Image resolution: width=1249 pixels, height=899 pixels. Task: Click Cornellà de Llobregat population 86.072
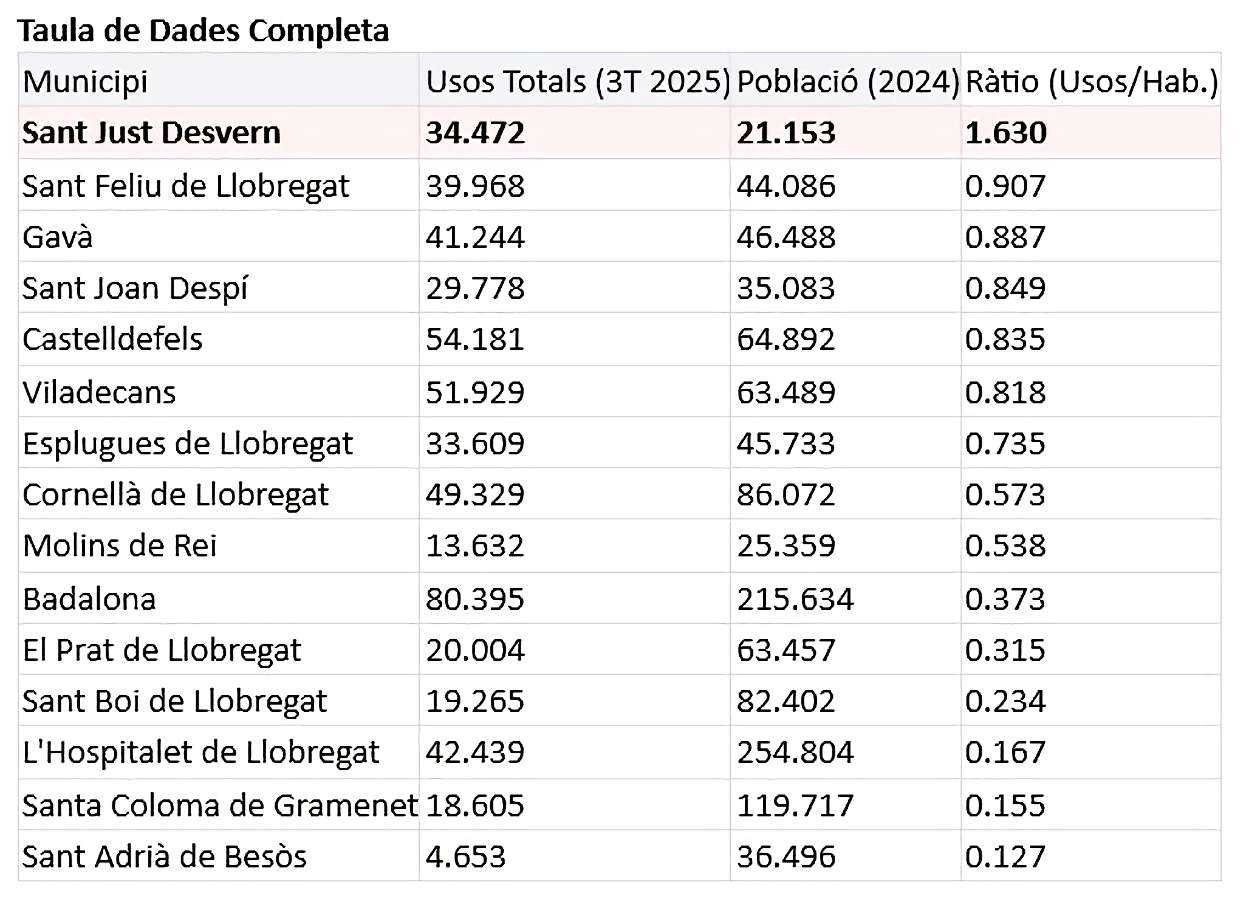coord(785,495)
